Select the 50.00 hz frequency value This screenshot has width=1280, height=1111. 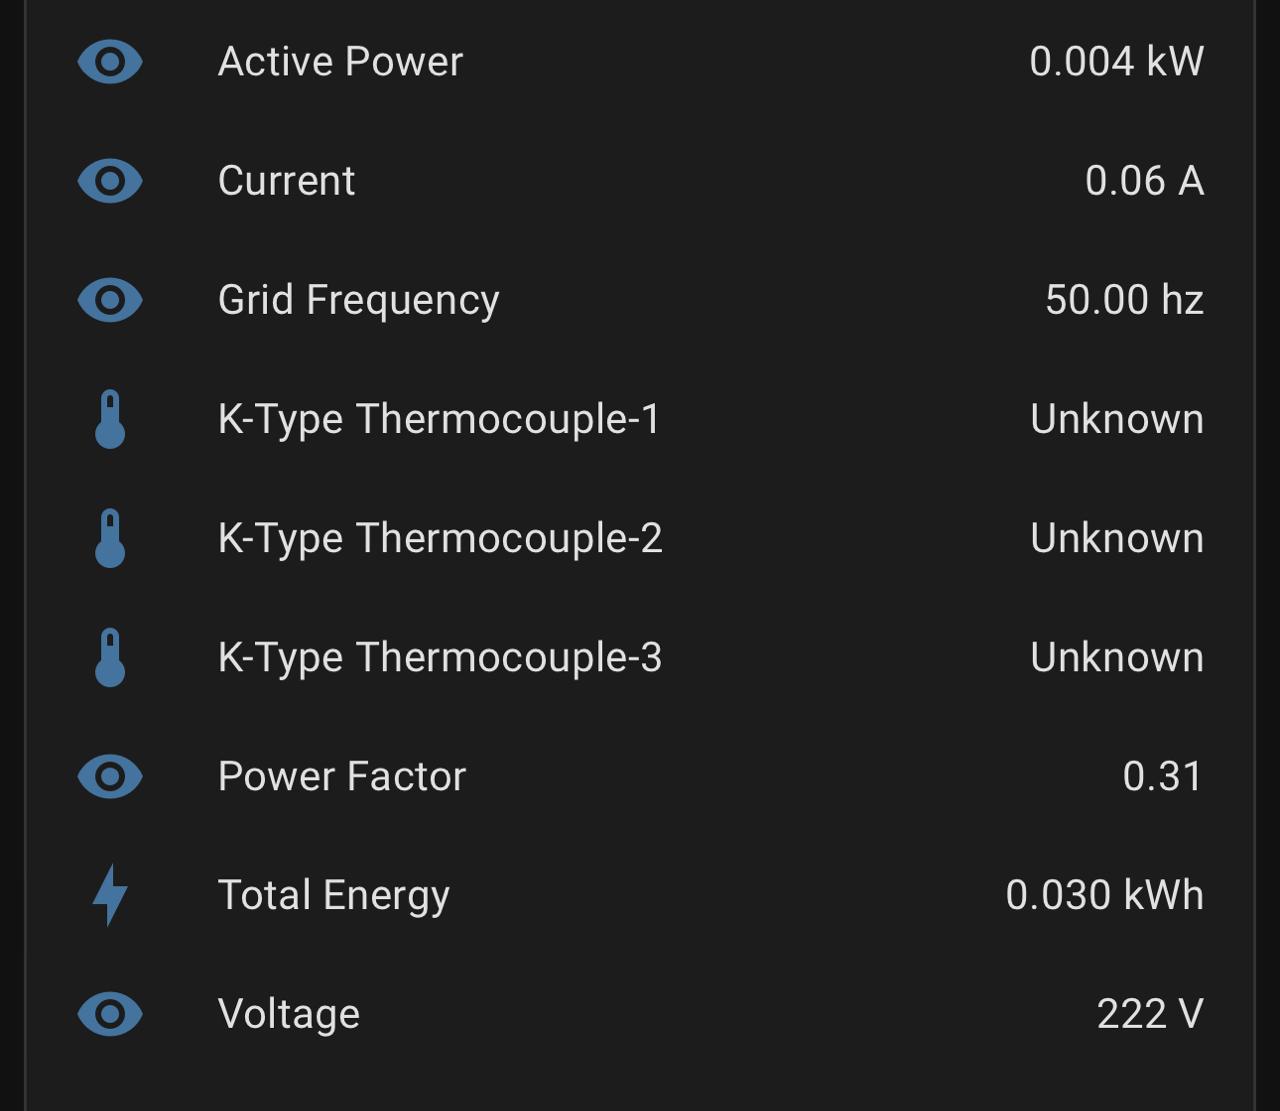click(1124, 300)
